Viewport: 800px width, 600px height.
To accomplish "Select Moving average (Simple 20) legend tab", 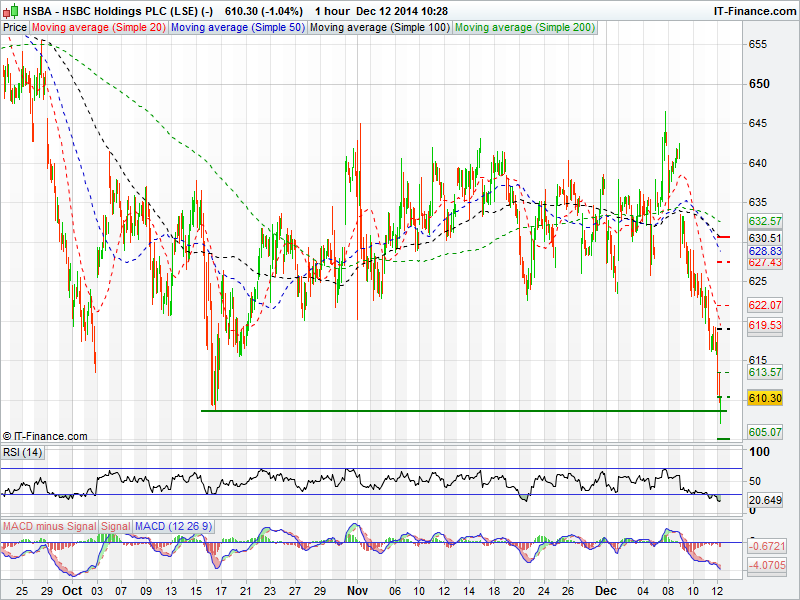I will pyautogui.click(x=99, y=27).
